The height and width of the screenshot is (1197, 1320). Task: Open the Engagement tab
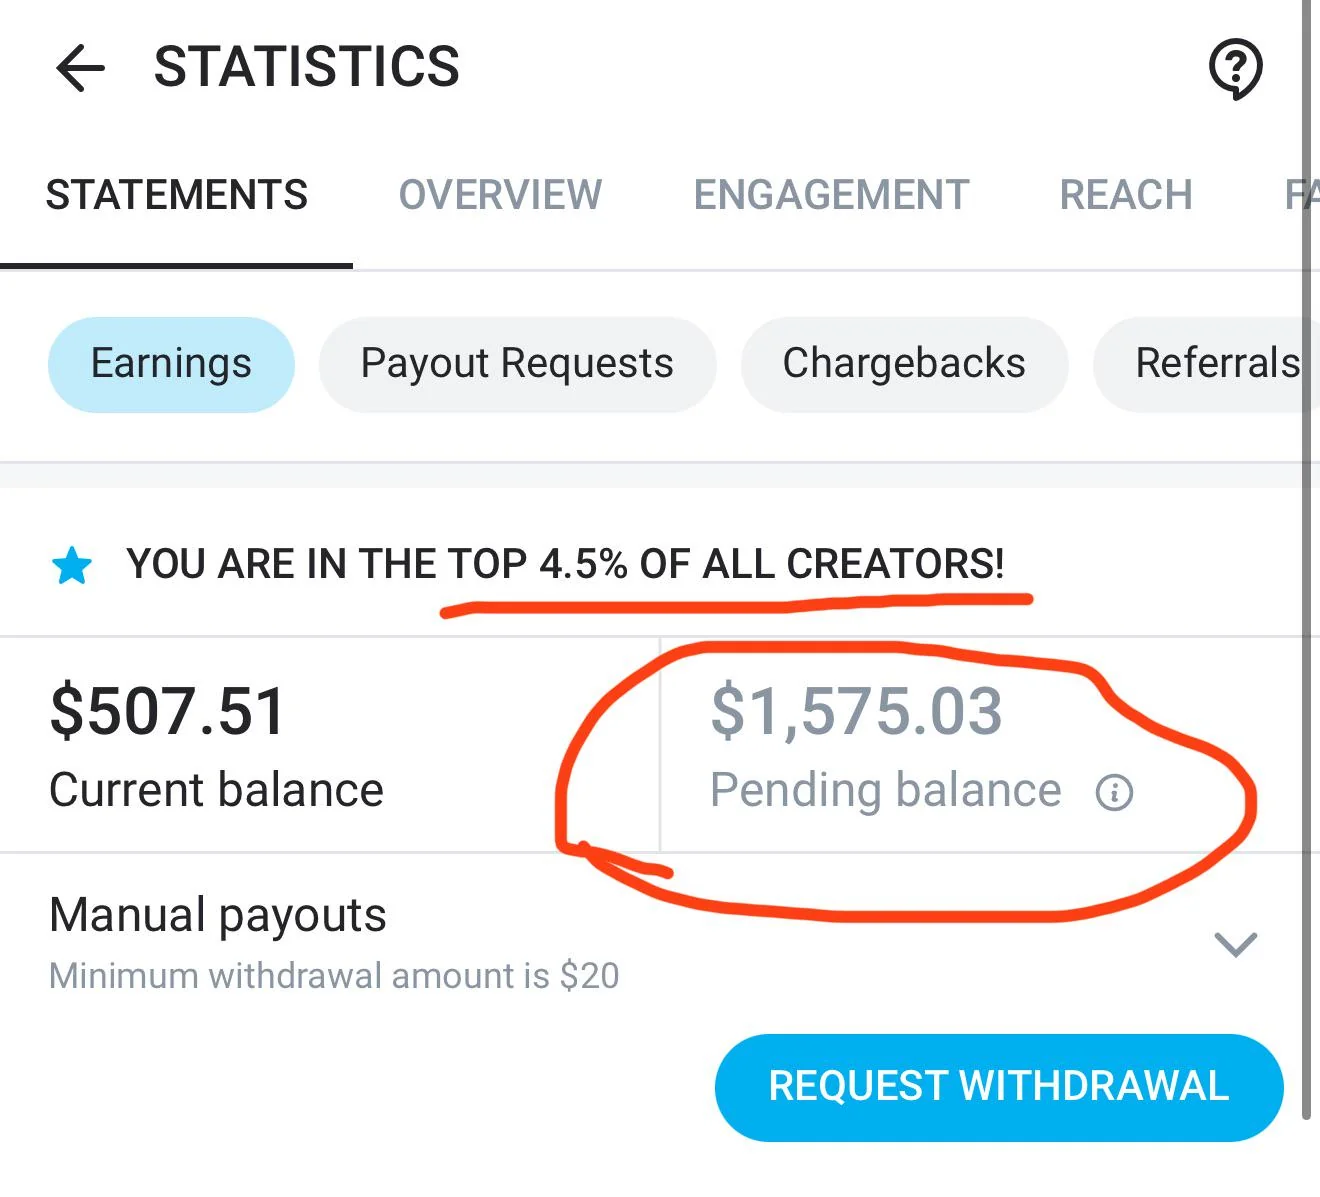point(831,195)
